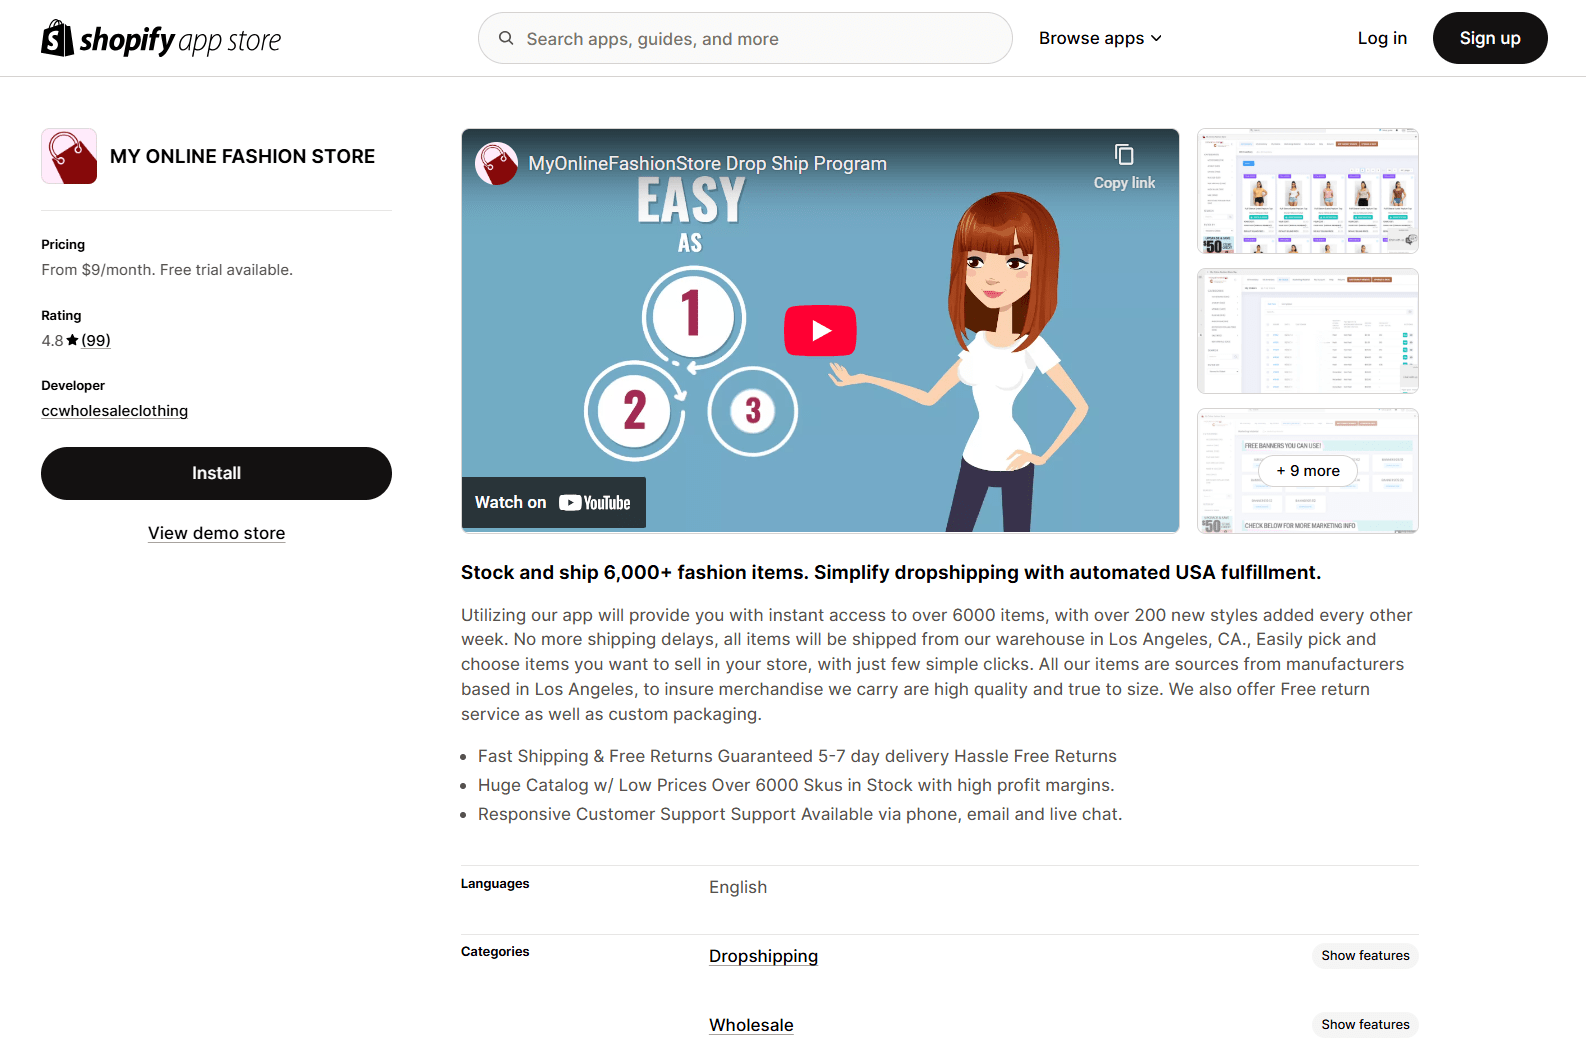Viewport: 1586px width, 1063px height.
Task: Focus the Search apps field
Action: pyautogui.click(x=745, y=38)
